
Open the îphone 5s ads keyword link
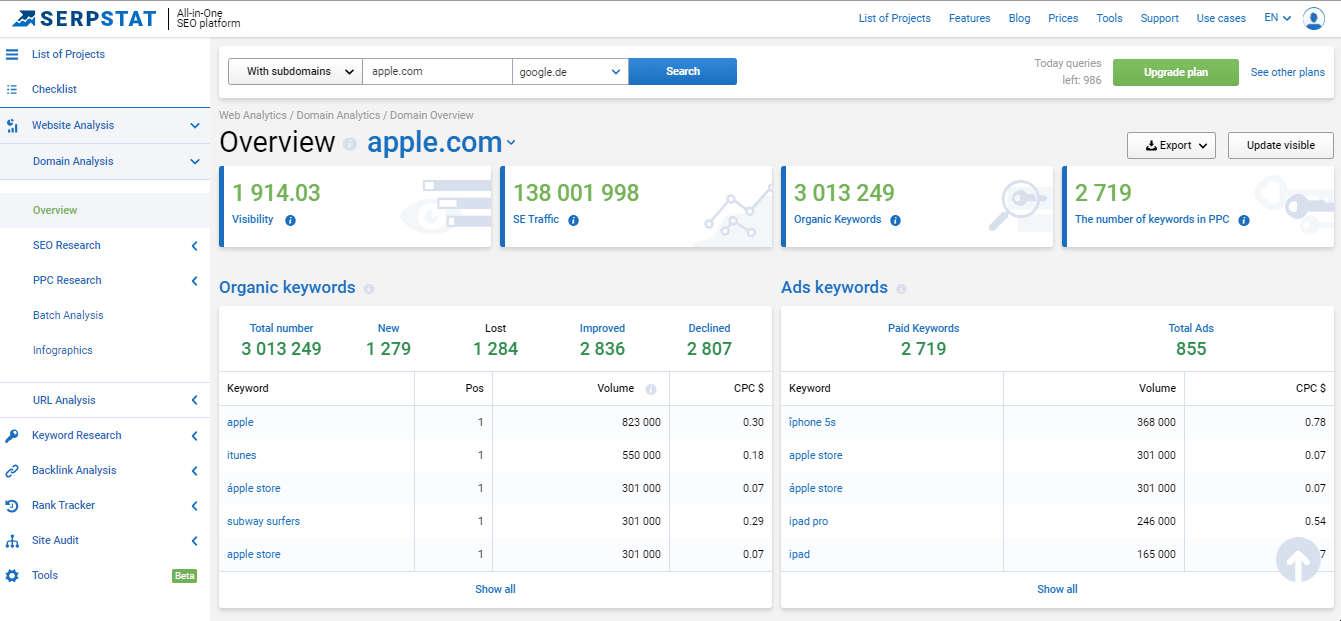(812, 422)
